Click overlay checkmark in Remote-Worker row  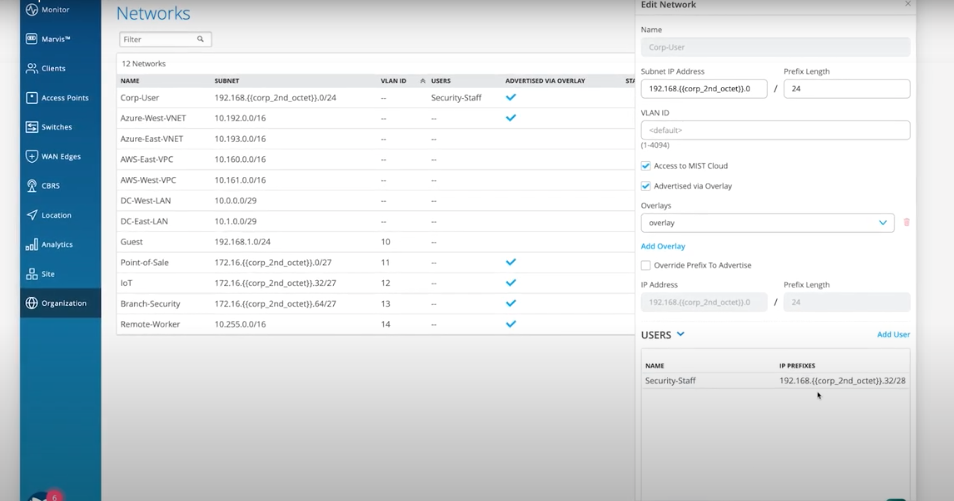click(510, 324)
